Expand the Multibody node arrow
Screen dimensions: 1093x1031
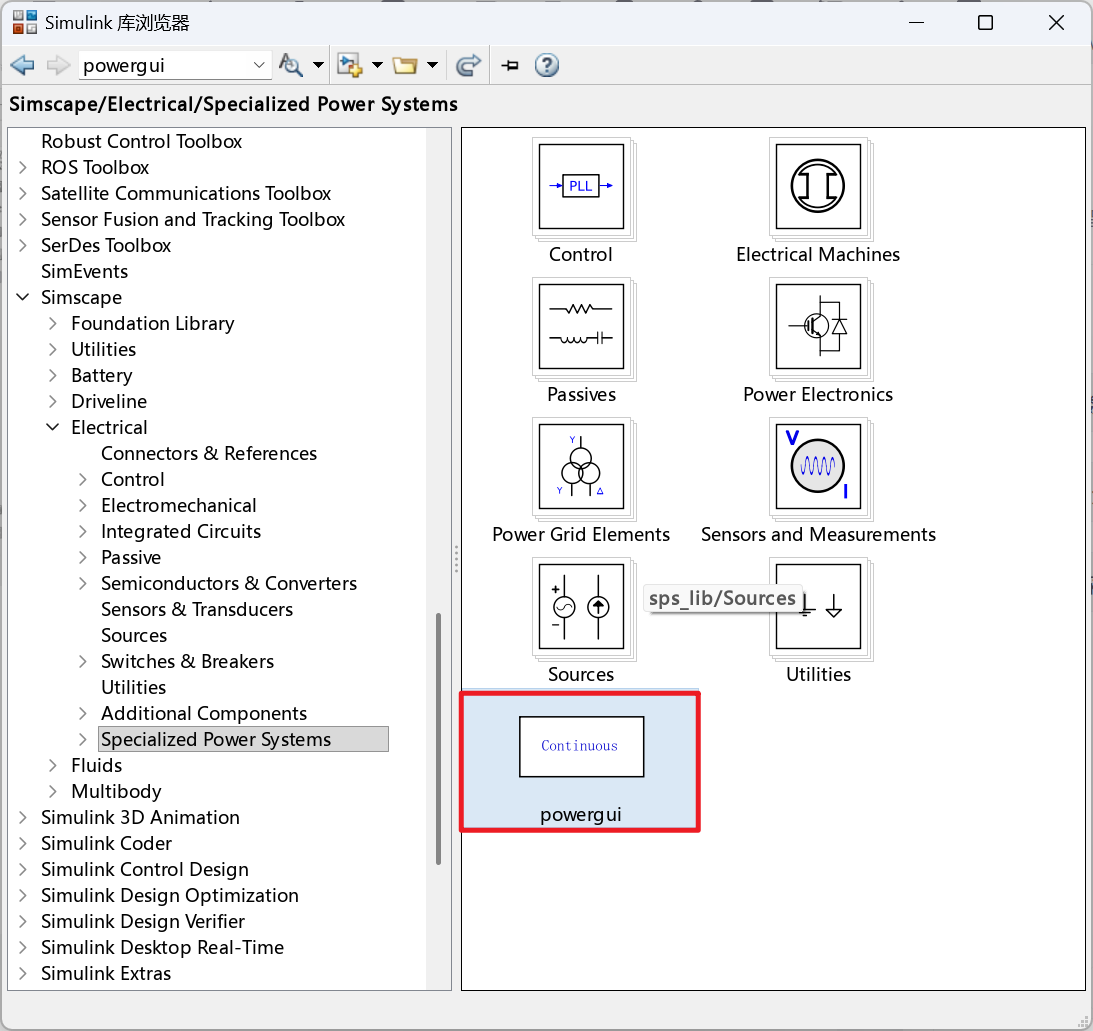pyautogui.click(x=53, y=792)
